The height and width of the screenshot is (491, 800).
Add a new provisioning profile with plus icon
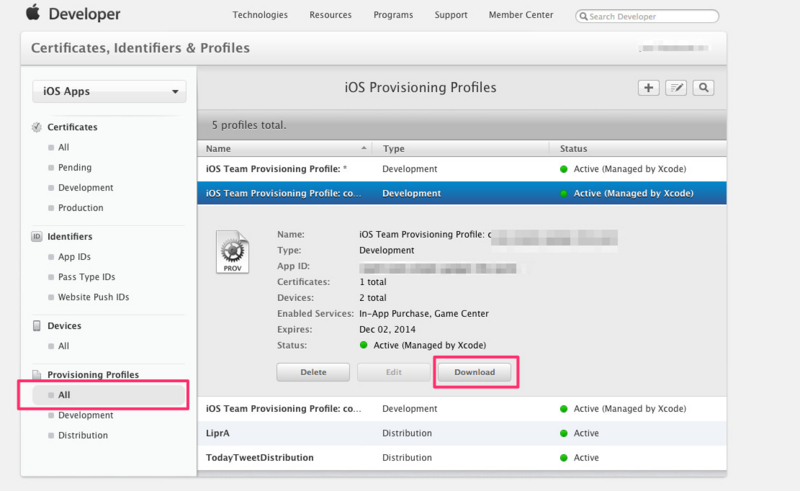[648, 88]
